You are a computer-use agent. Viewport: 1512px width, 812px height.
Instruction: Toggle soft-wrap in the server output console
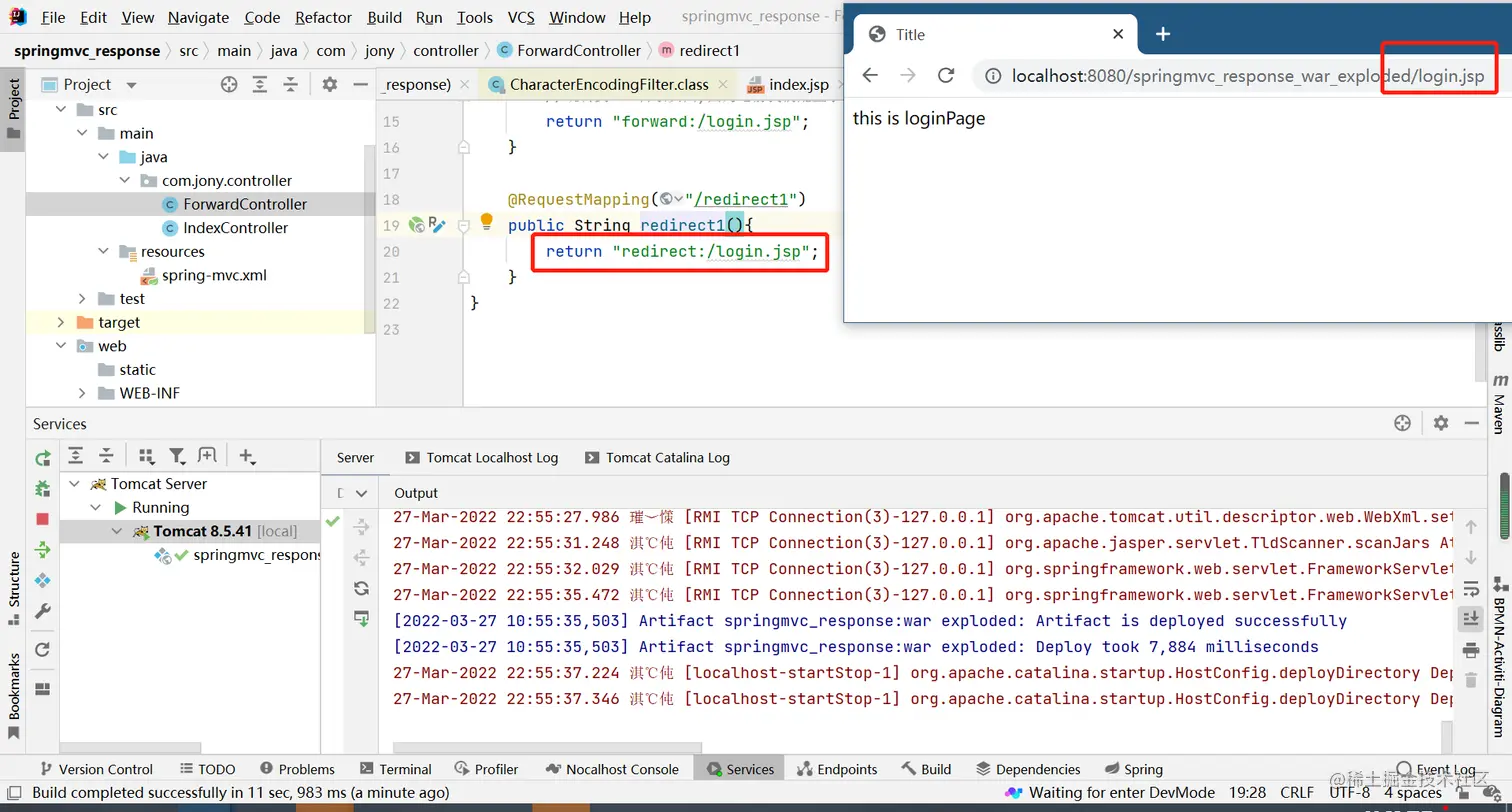click(1471, 590)
